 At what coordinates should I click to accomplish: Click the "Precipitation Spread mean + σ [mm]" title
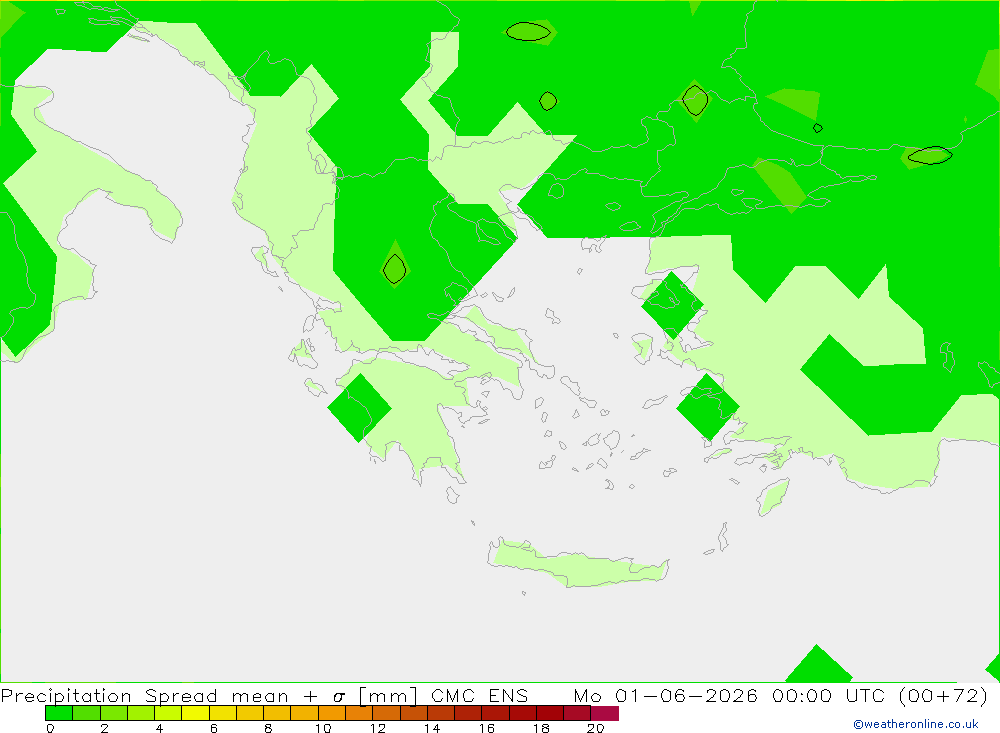pyautogui.click(x=209, y=696)
